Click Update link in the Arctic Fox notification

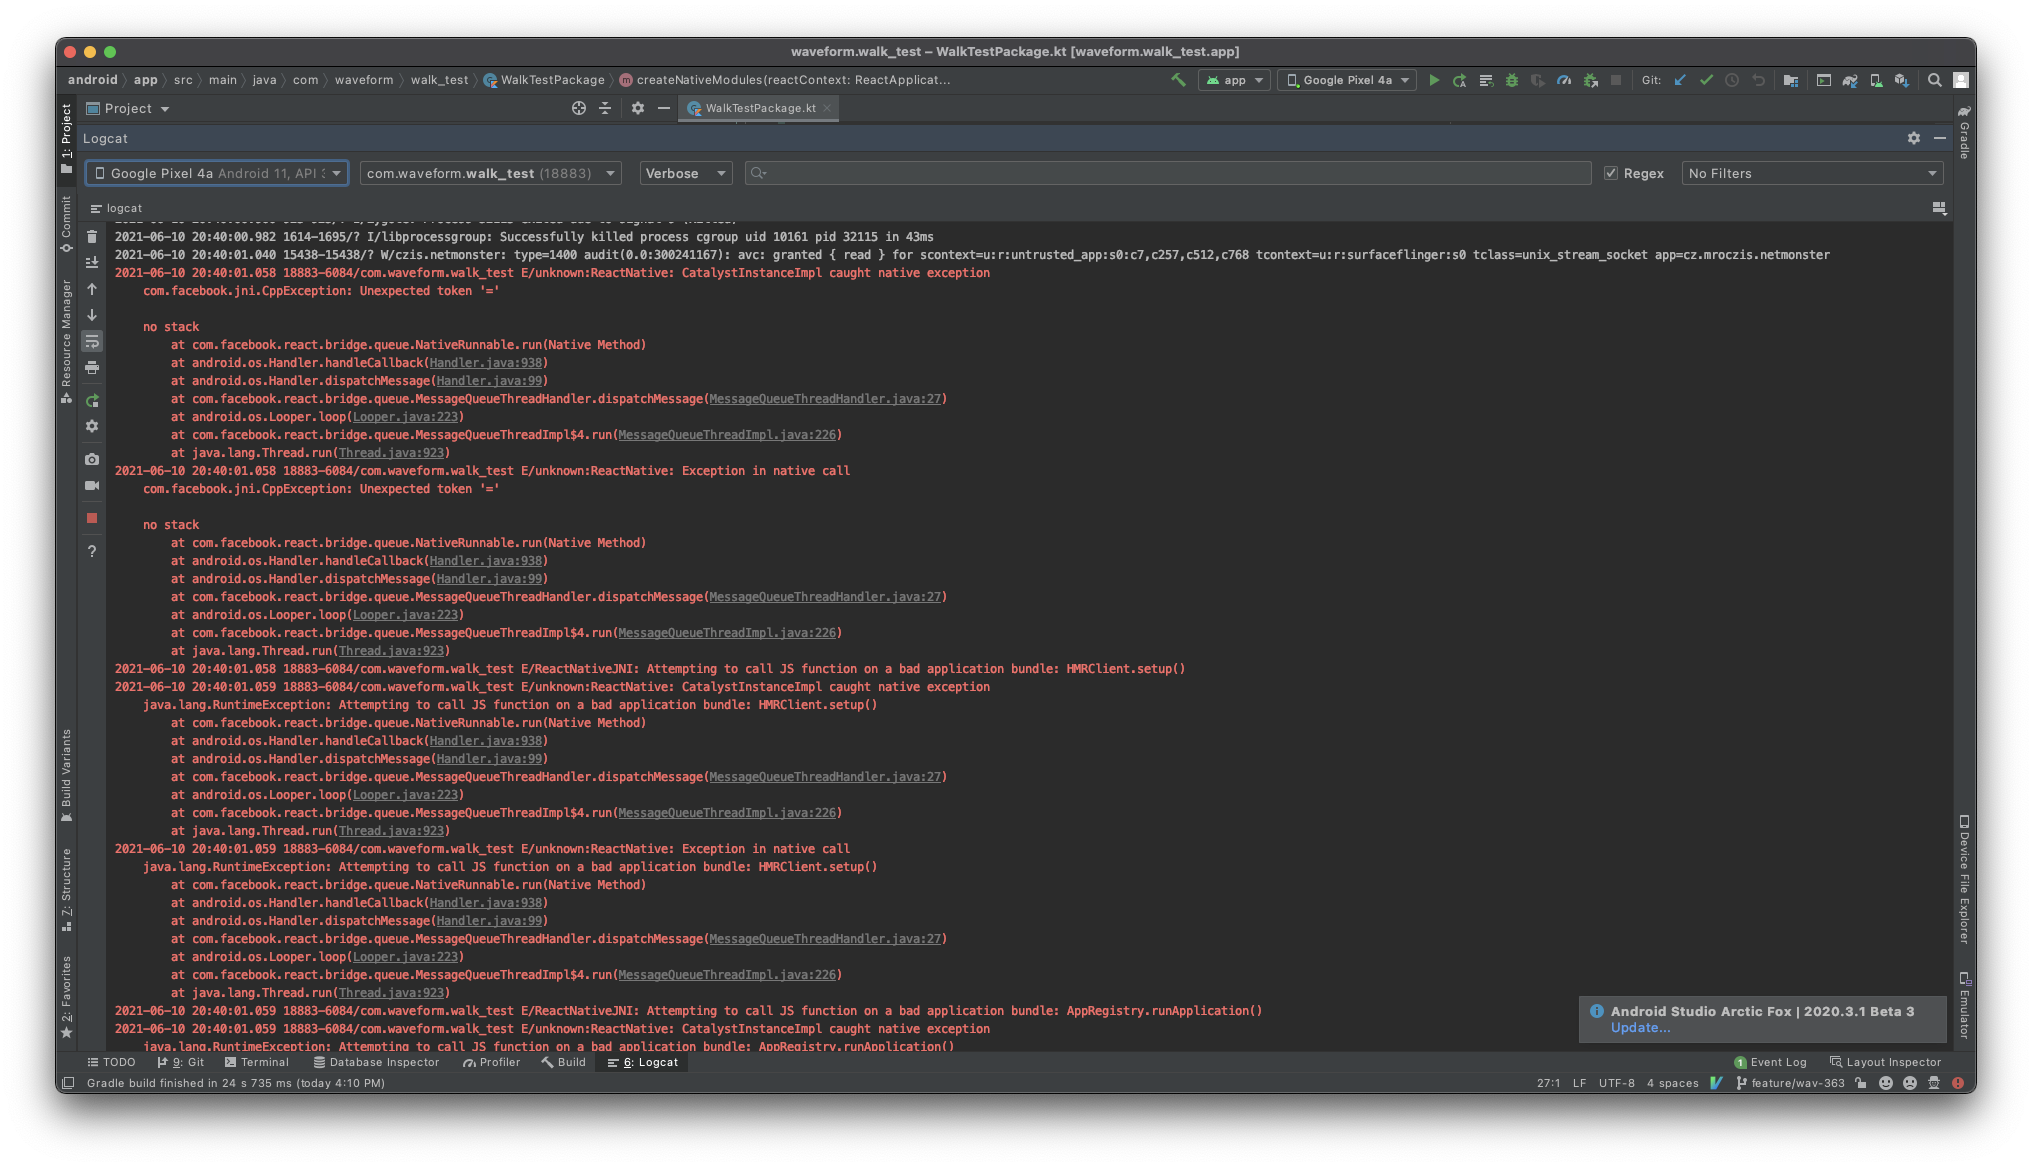[1640, 1028]
